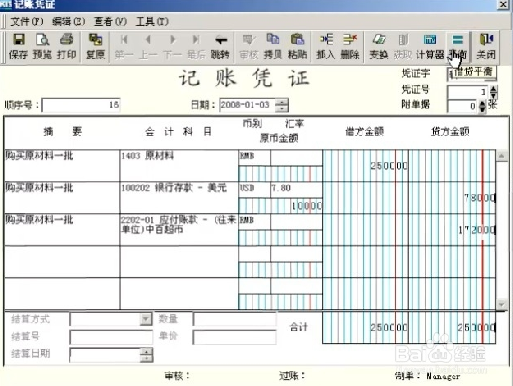
Task: Open the Calculator (计算器) tool
Action: [430, 46]
